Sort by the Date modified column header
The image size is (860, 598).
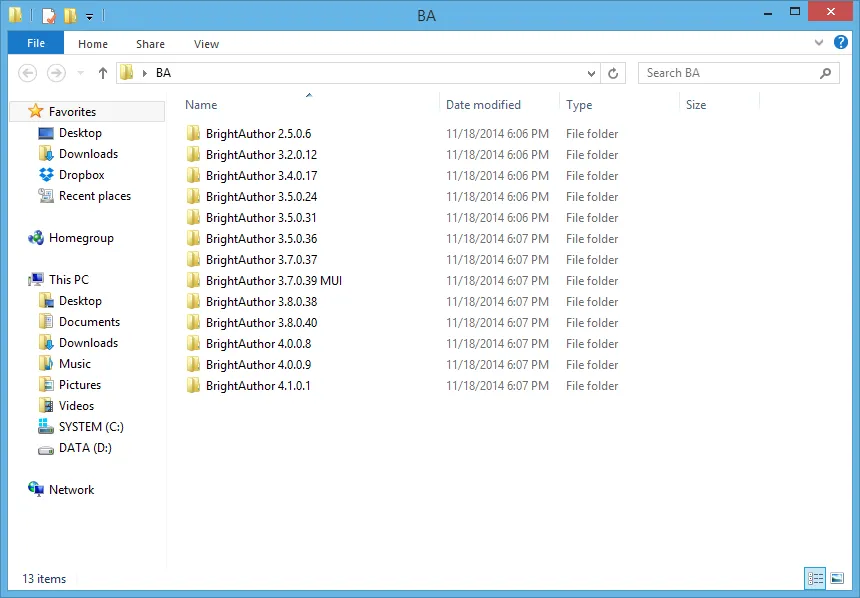(x=483, y=105)
